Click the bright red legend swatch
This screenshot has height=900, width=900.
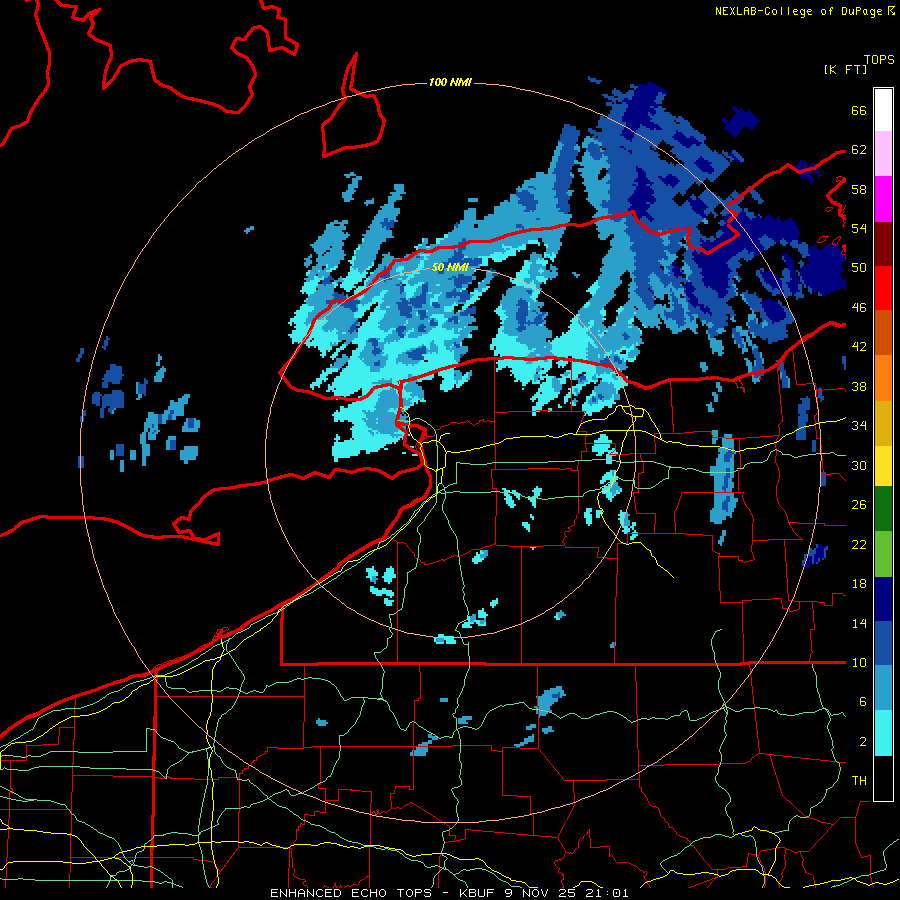883,288
